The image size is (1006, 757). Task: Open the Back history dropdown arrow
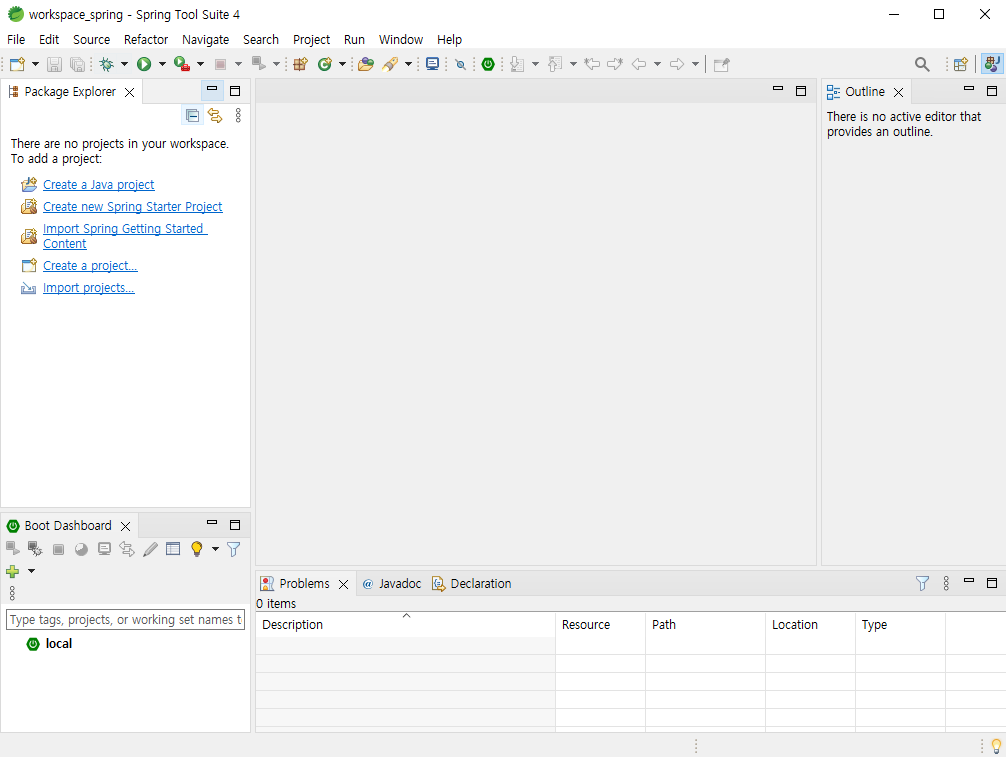[x=657, y=64]
